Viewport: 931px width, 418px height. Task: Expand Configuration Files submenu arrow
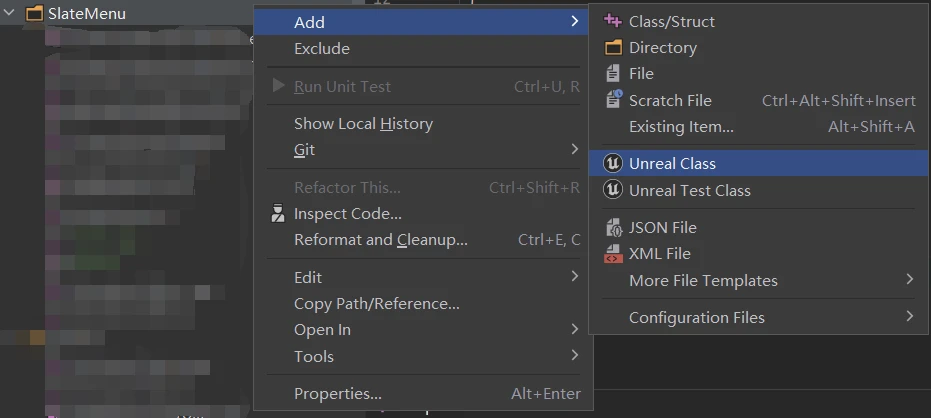(909, 317)
